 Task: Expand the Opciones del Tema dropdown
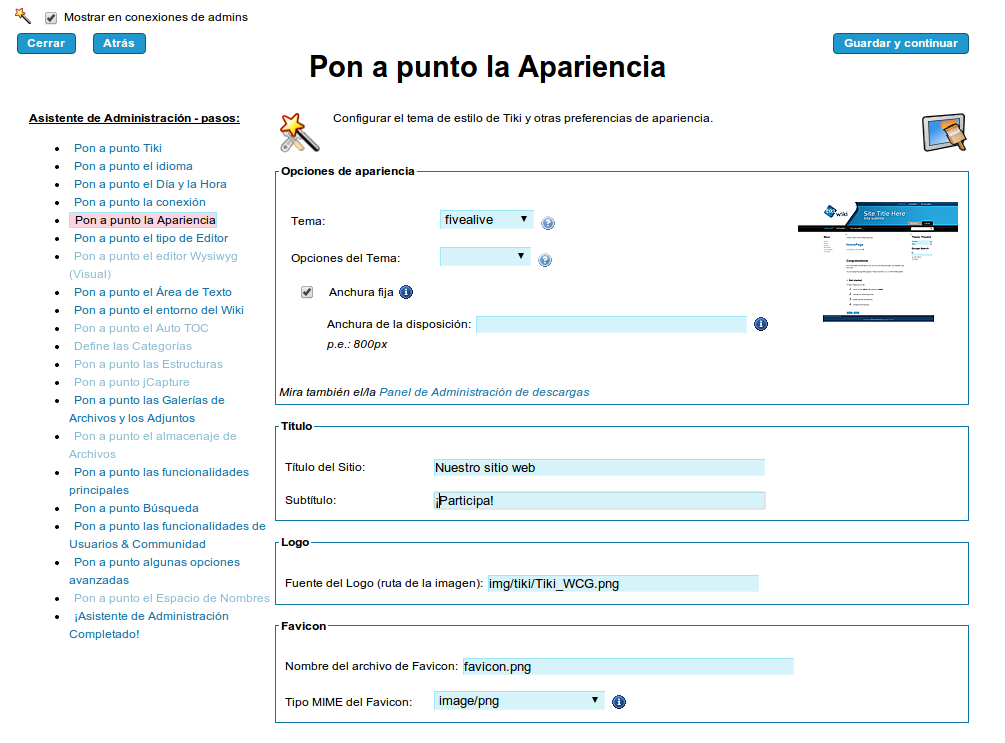point(486,257)
